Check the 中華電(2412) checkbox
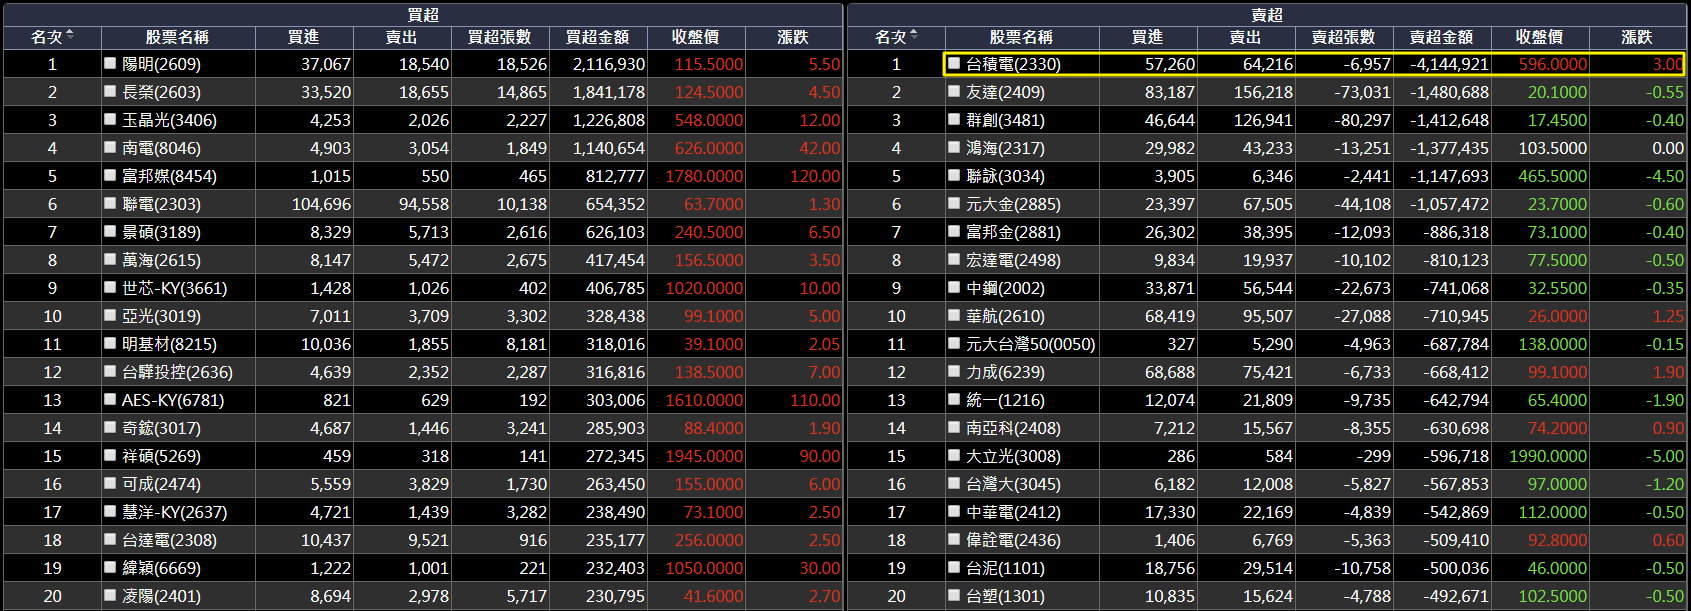The width and height of the screenshot is (1691, 611). click(954, 511)
